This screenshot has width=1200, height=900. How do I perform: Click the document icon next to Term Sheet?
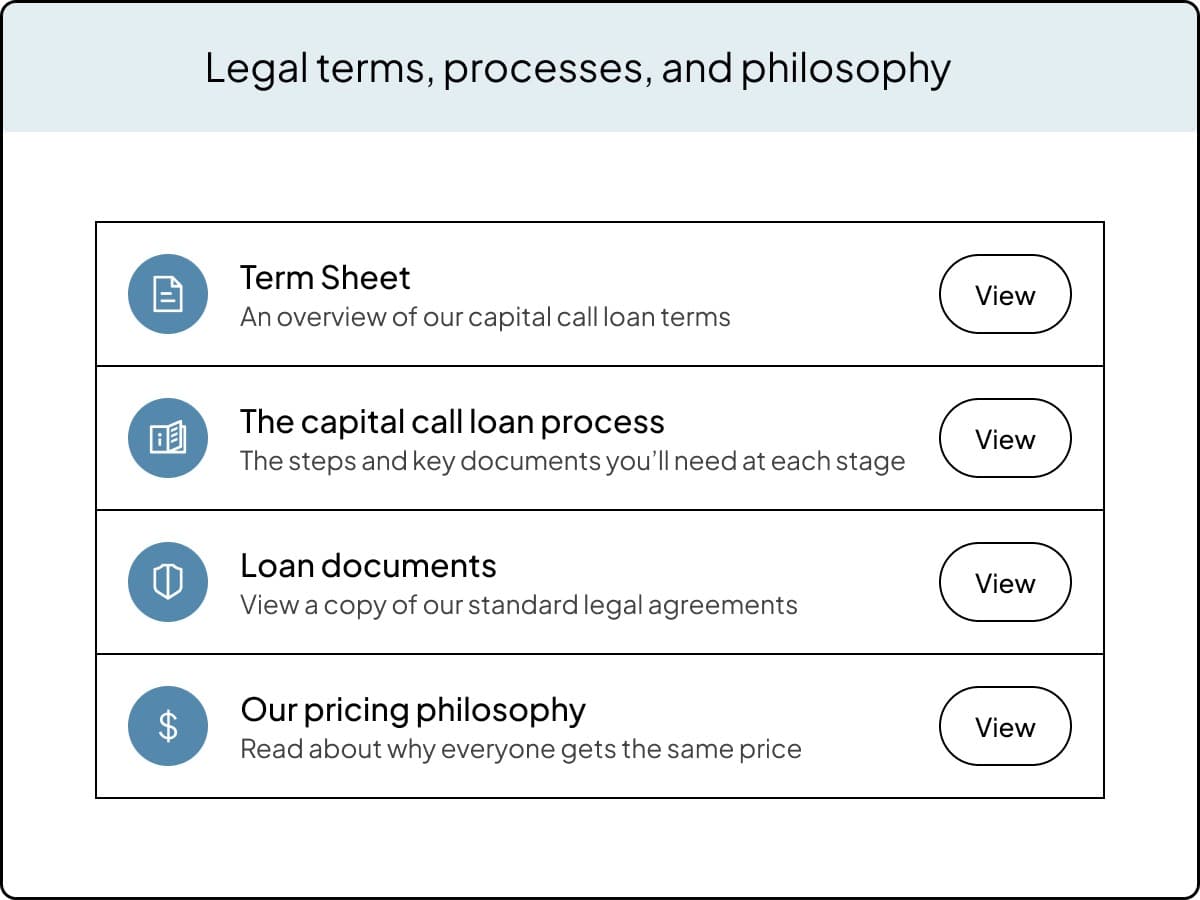click(x=167, y=294)
